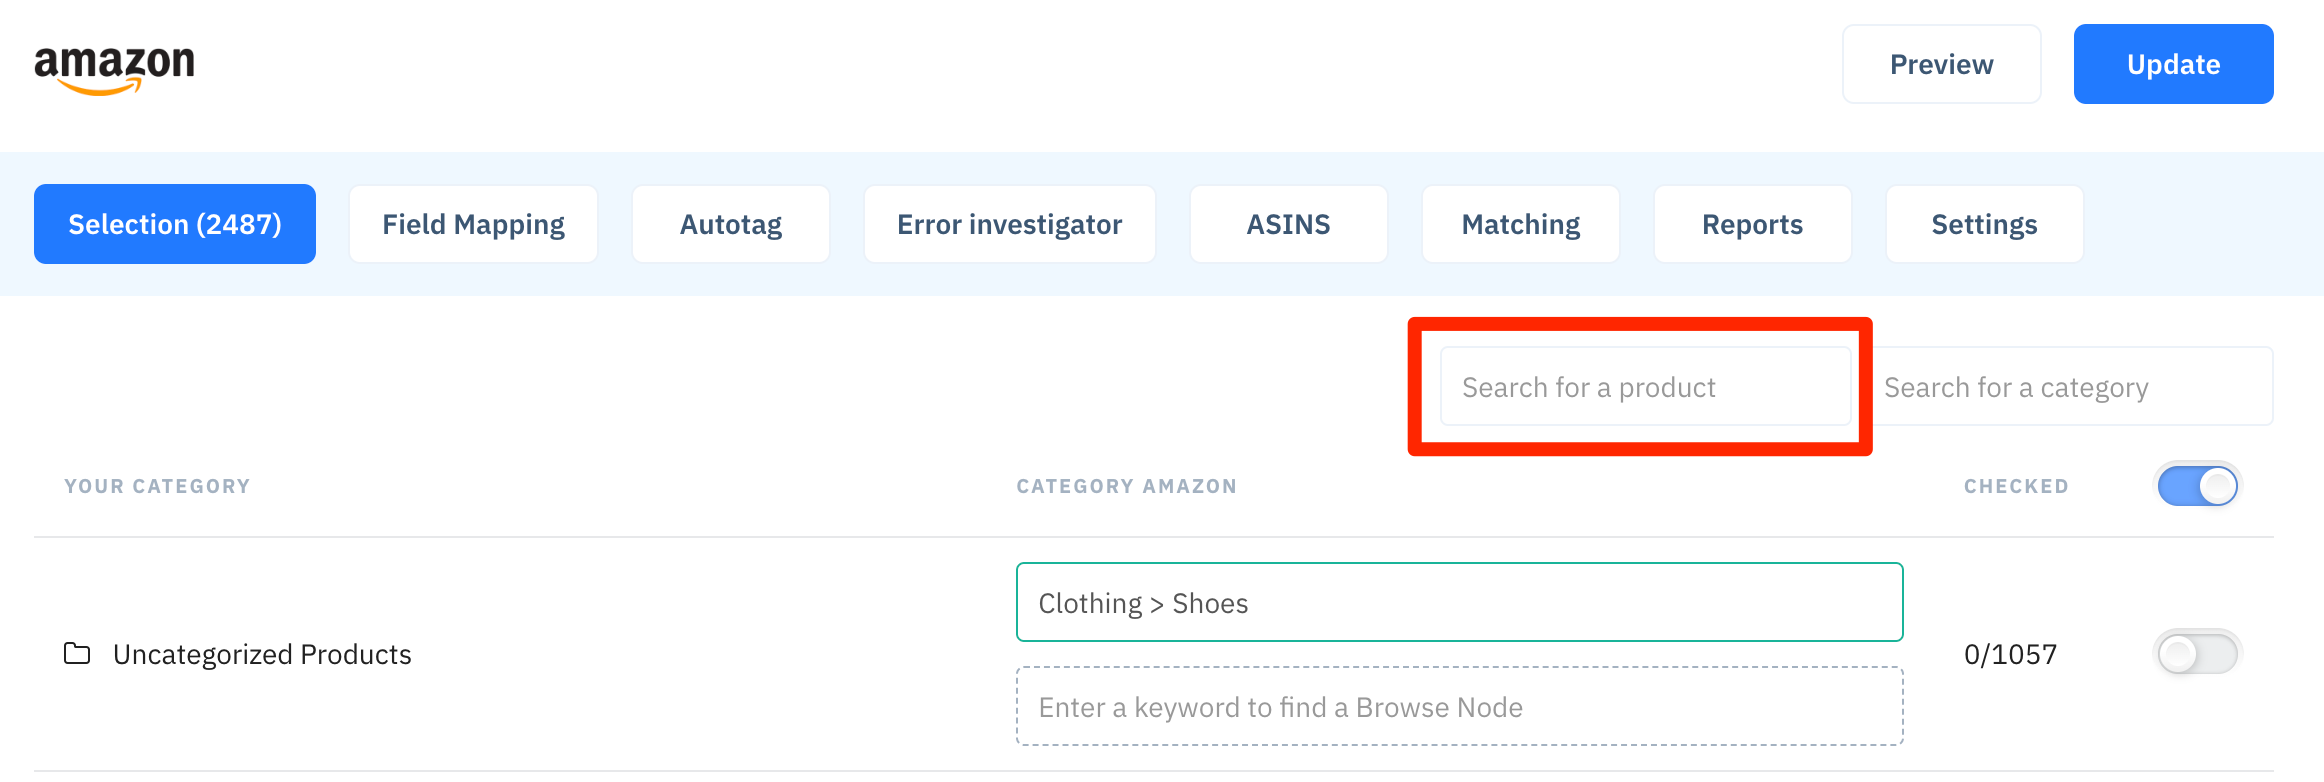Select the Selection (2487) tab
This screenshot has height=782, width=2324.
click(175, 224)
